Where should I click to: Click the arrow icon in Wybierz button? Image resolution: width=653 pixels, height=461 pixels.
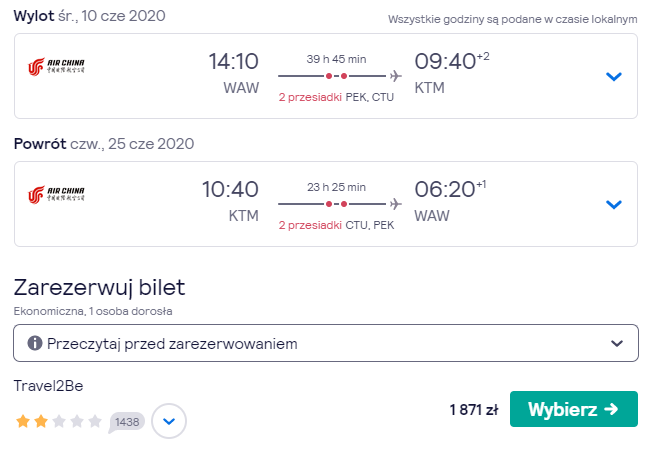click(611, 409)
